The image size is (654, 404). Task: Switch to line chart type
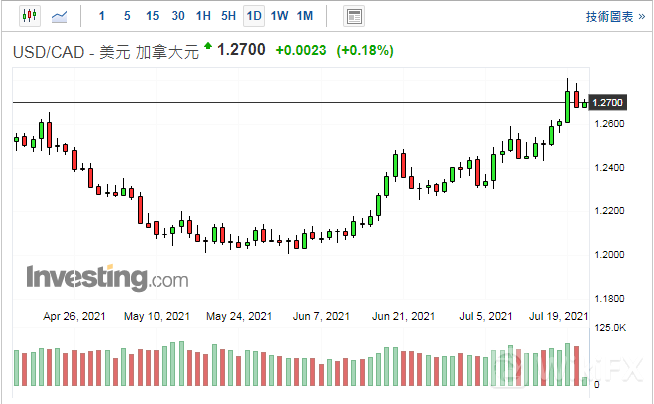61,16
